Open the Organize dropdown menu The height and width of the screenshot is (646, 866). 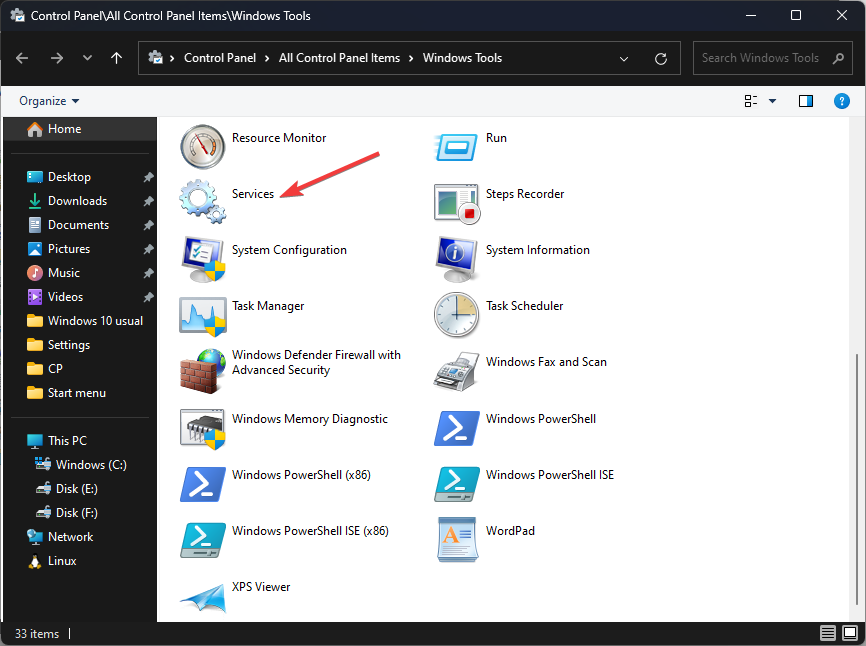click(x=49, y=101)
